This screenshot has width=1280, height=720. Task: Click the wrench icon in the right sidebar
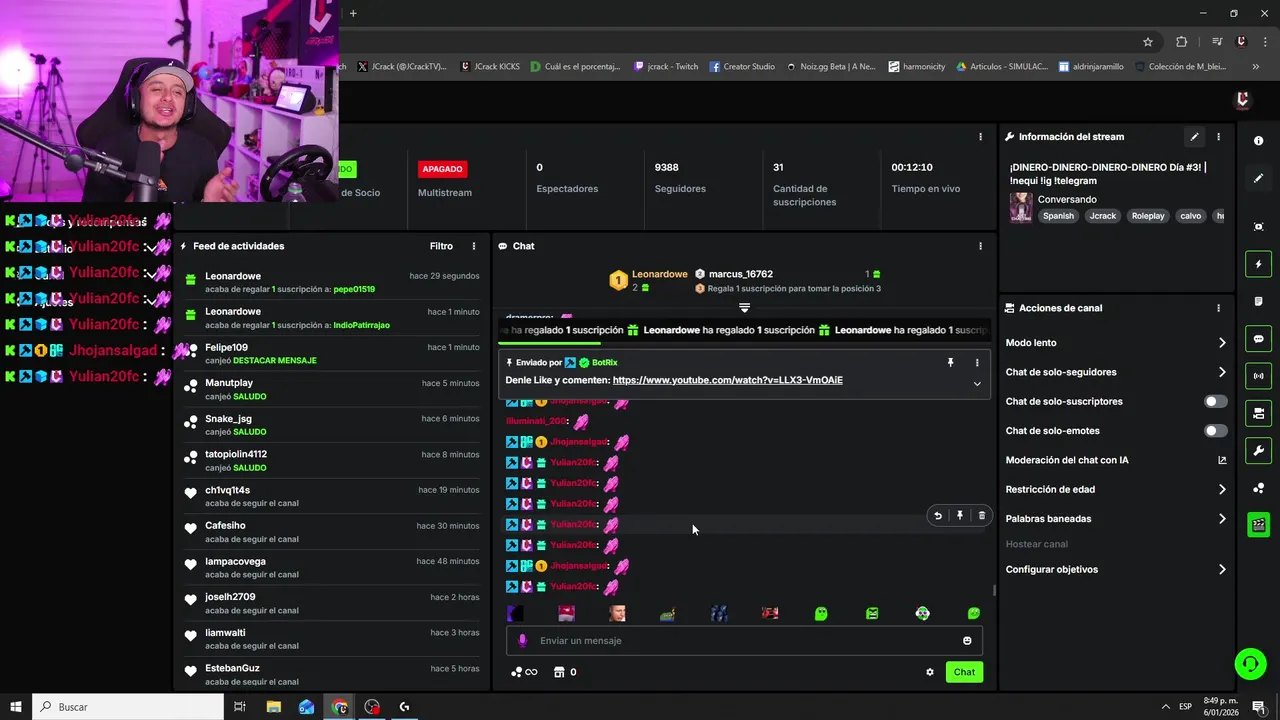(1258, 450)
